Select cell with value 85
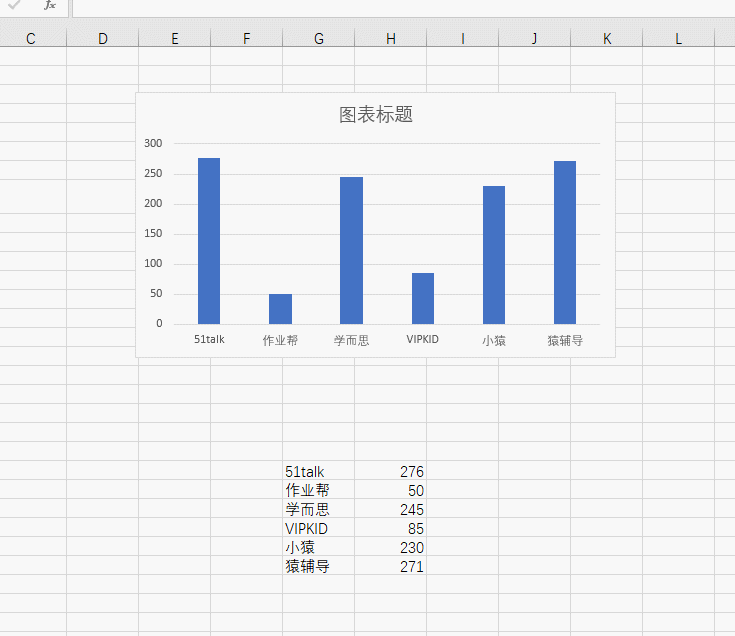Viewport: 735px width, 636px height. (390, 529)
